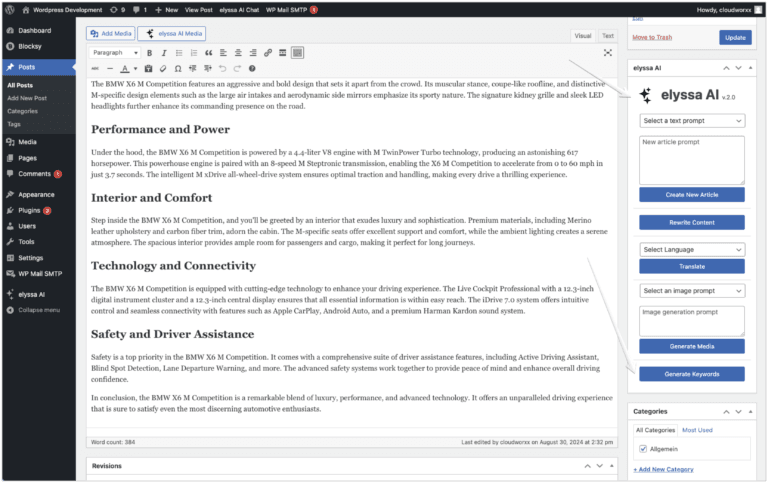Redo last edit
This screenshot has height=483, width=768.
click(237, 69)
